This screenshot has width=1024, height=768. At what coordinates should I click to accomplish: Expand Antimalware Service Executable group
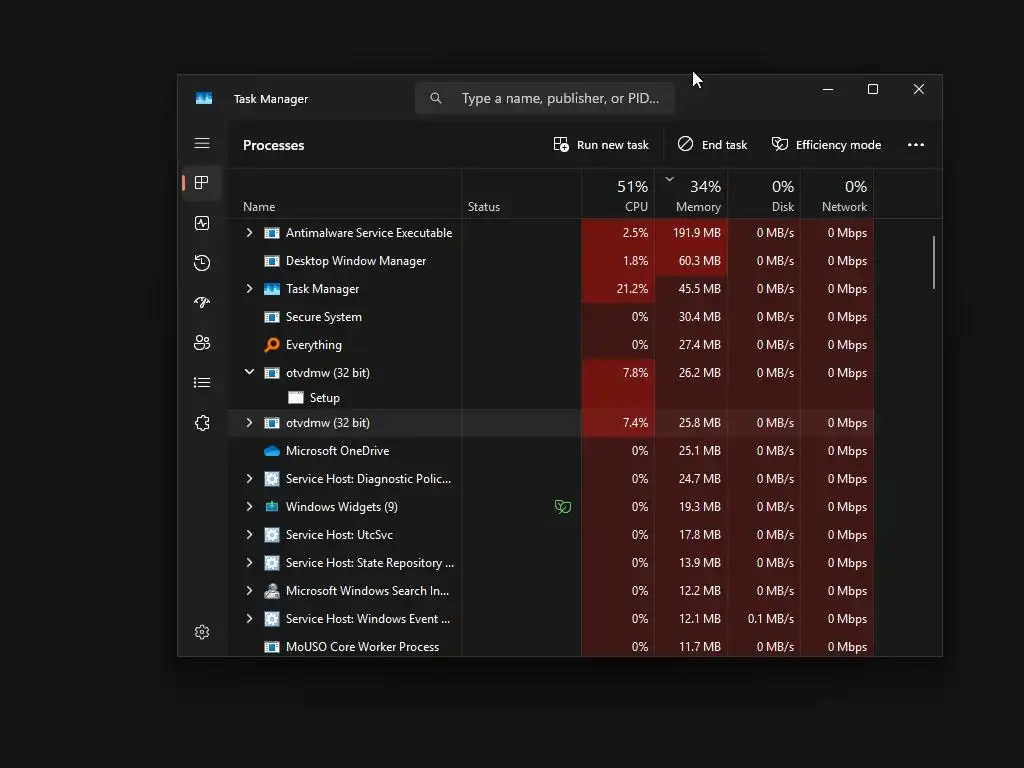click(249, 232)
